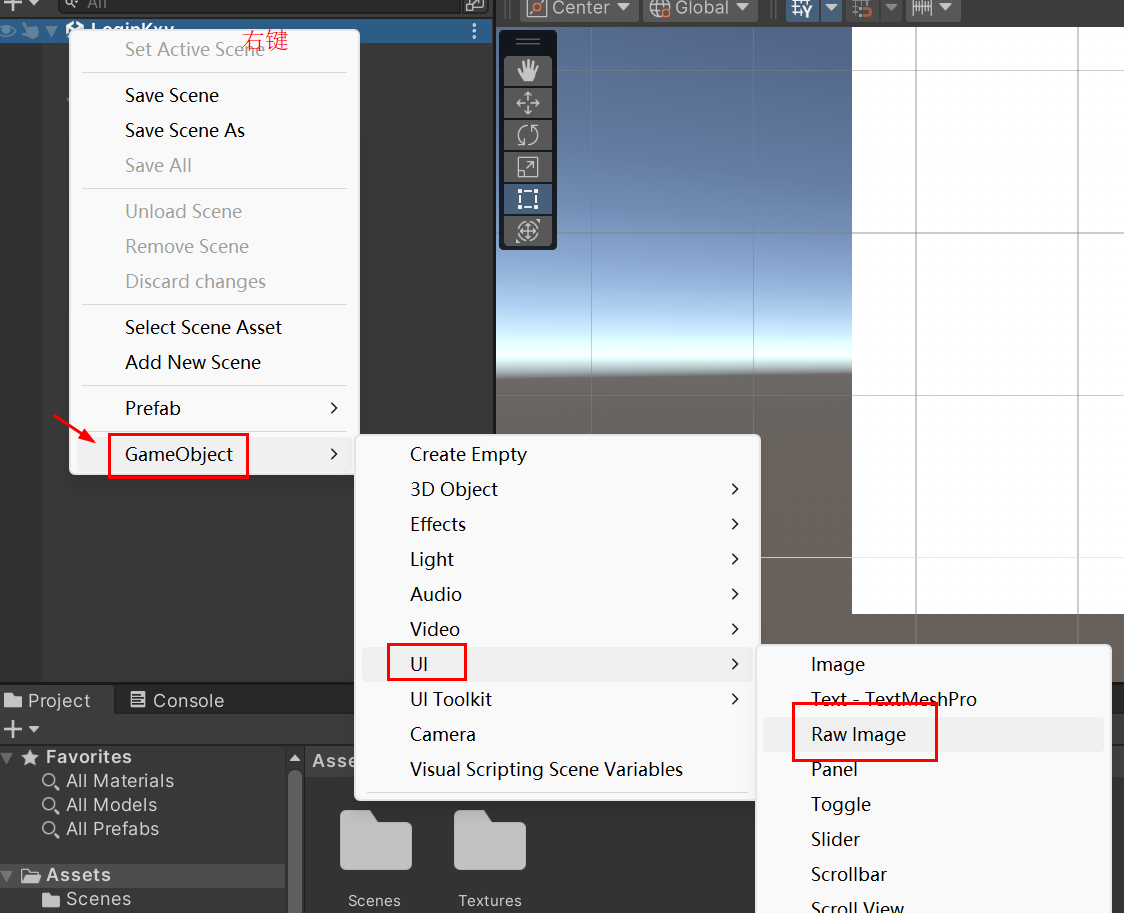Select the Rotate tool
The height and width of the screenshot is (913, 1124).
pyautogui.click(x=527, y=135)
